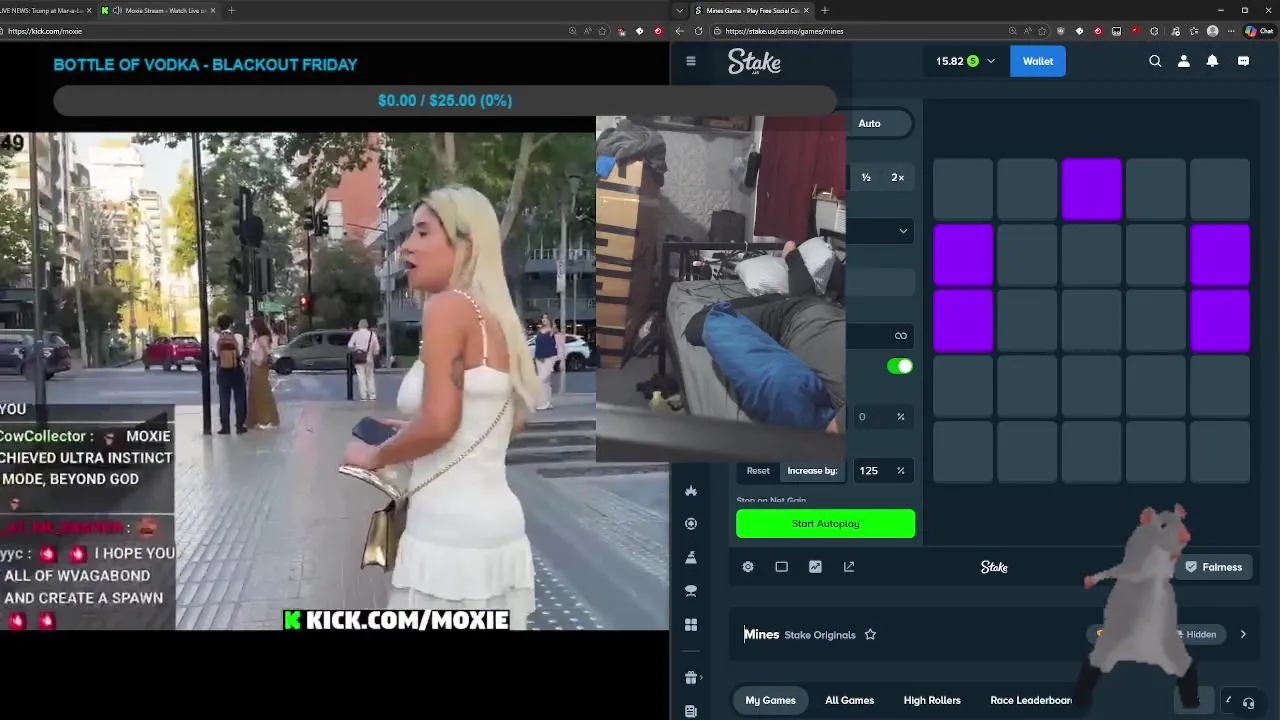Open Stake notifications bell

tap(1212, 61)
